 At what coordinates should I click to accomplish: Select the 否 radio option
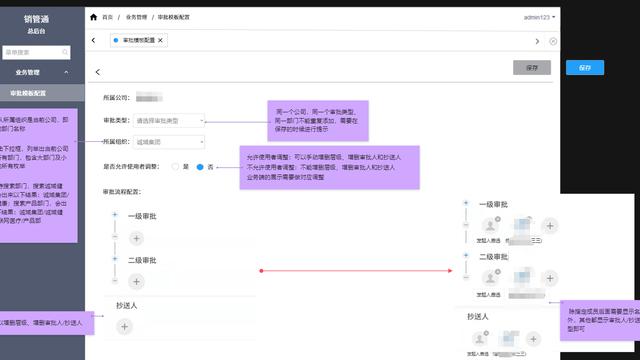[200, 167]
